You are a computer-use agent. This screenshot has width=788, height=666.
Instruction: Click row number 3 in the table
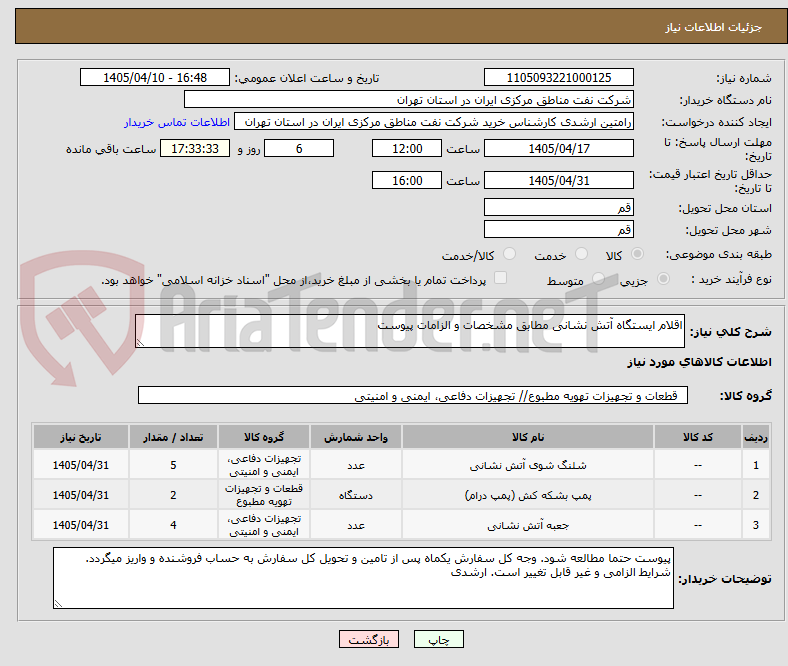756,525
